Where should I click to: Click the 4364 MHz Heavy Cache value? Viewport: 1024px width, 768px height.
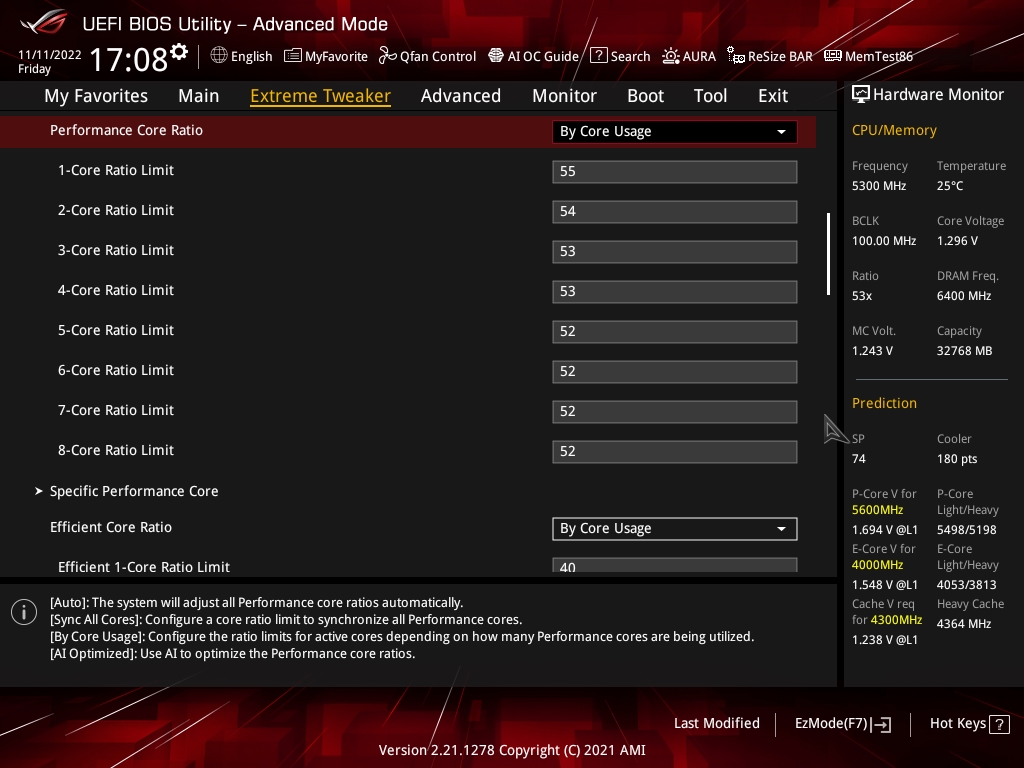(964, 623)
